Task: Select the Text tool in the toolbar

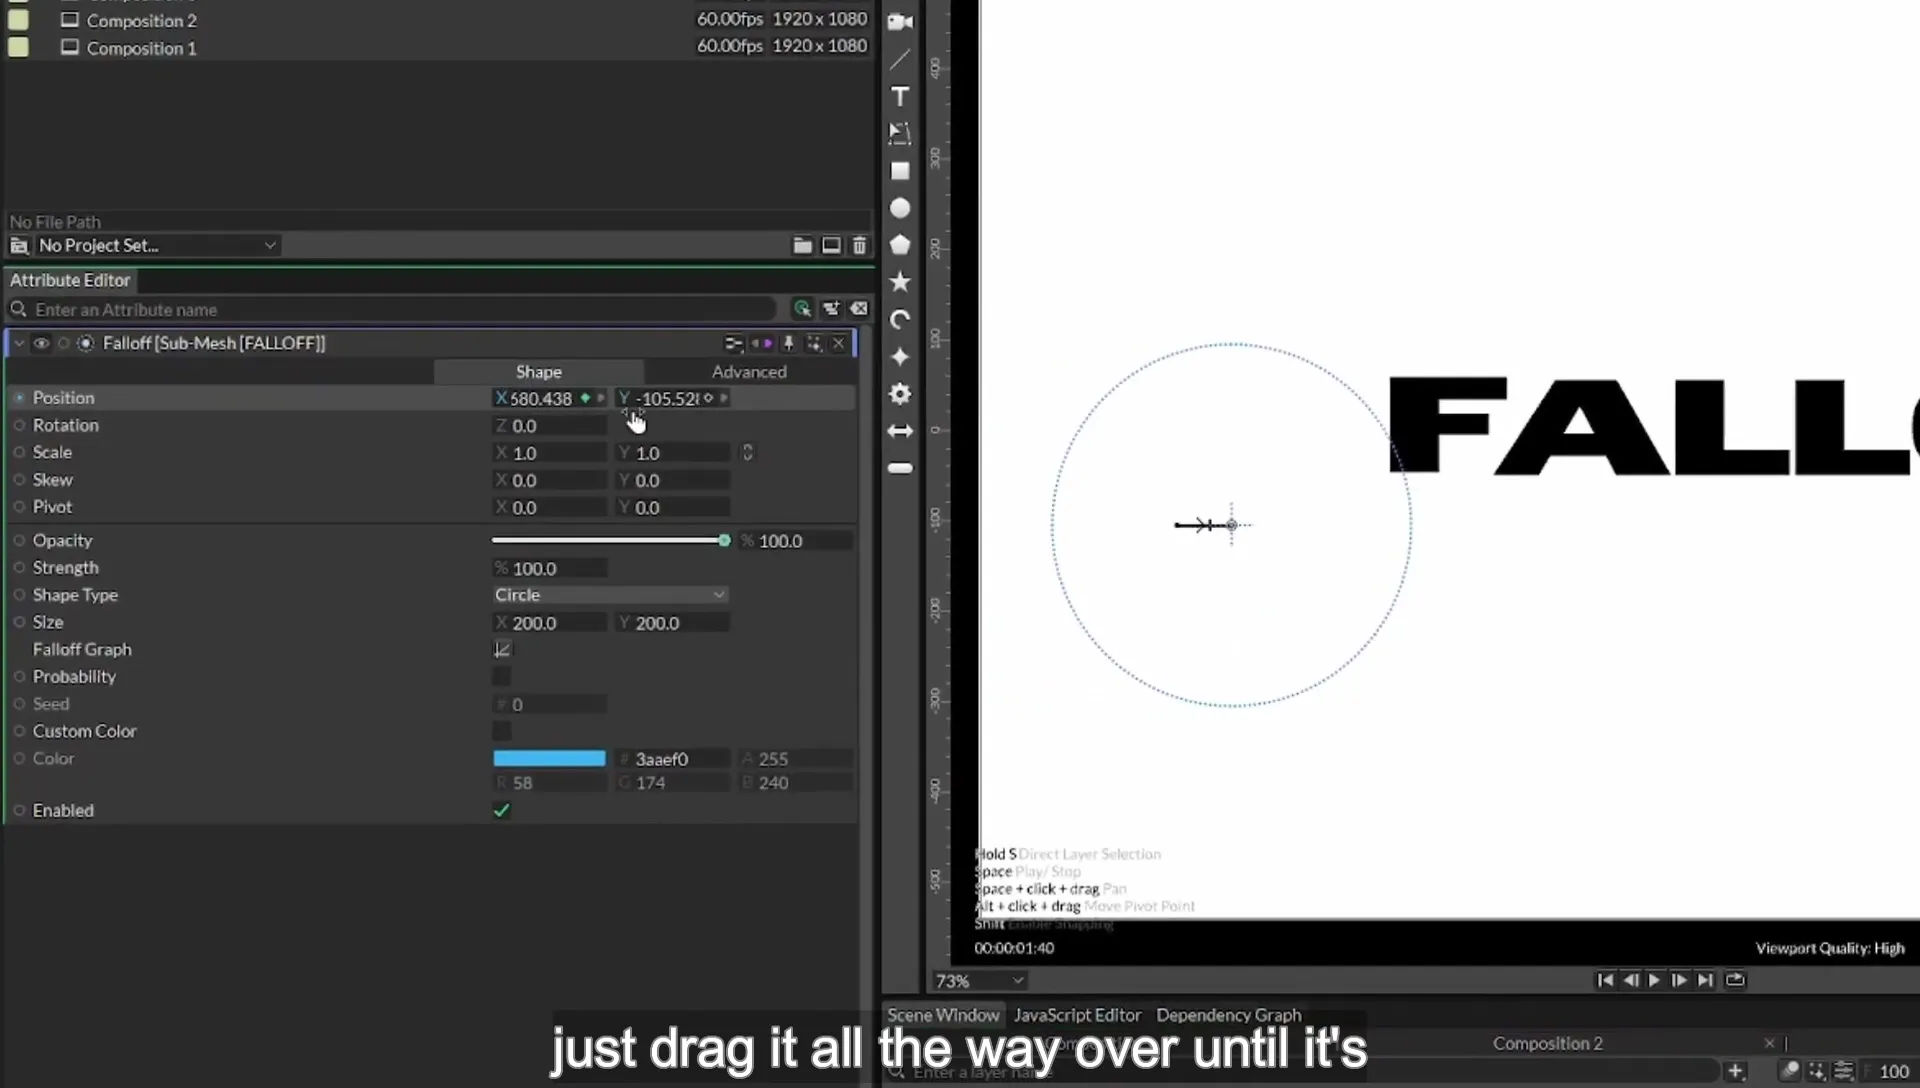Action: (900, 96)
